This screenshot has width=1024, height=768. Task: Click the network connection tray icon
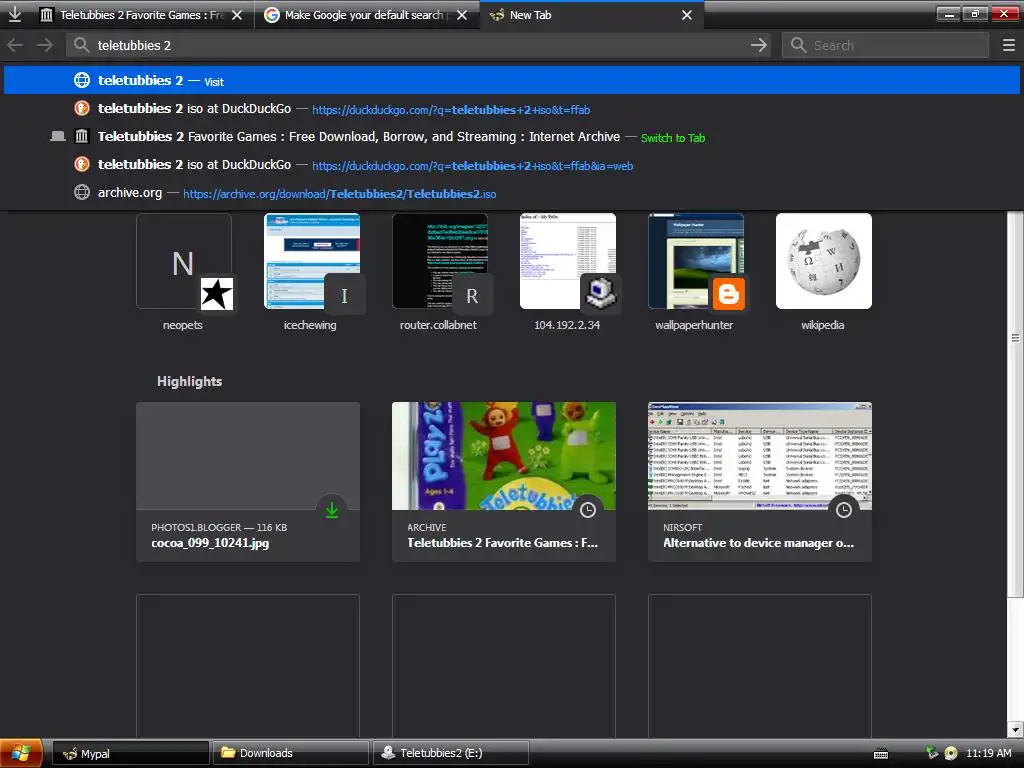click(932, 753)
